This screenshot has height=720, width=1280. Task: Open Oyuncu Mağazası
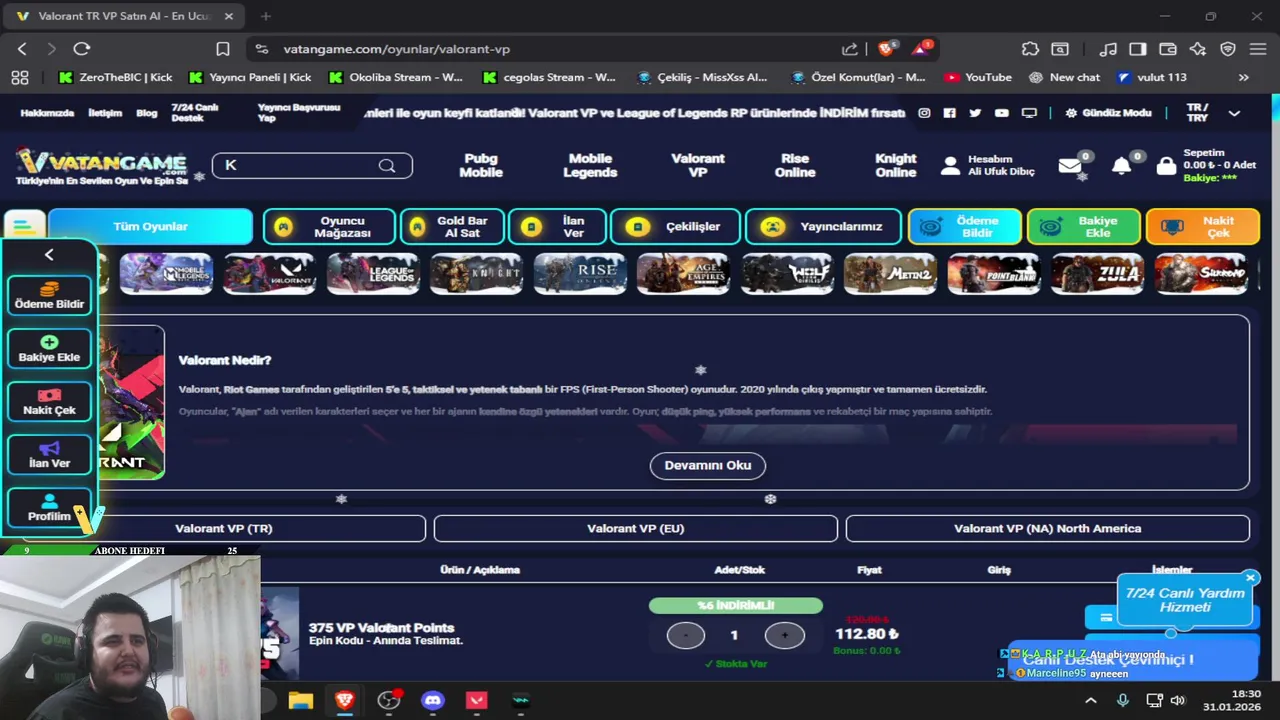point(329,227)
